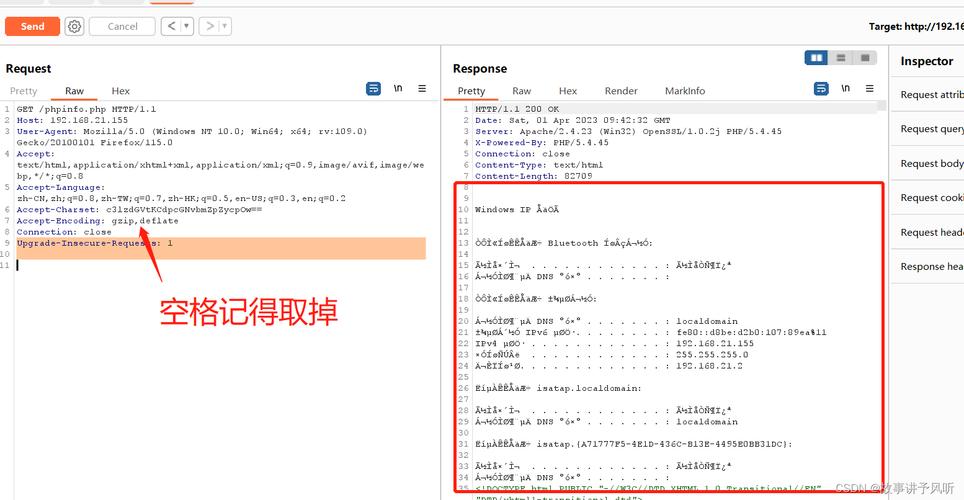Click the Inspector panel heading
Screen dimensions: 964x500
click(x=926, y=61)
